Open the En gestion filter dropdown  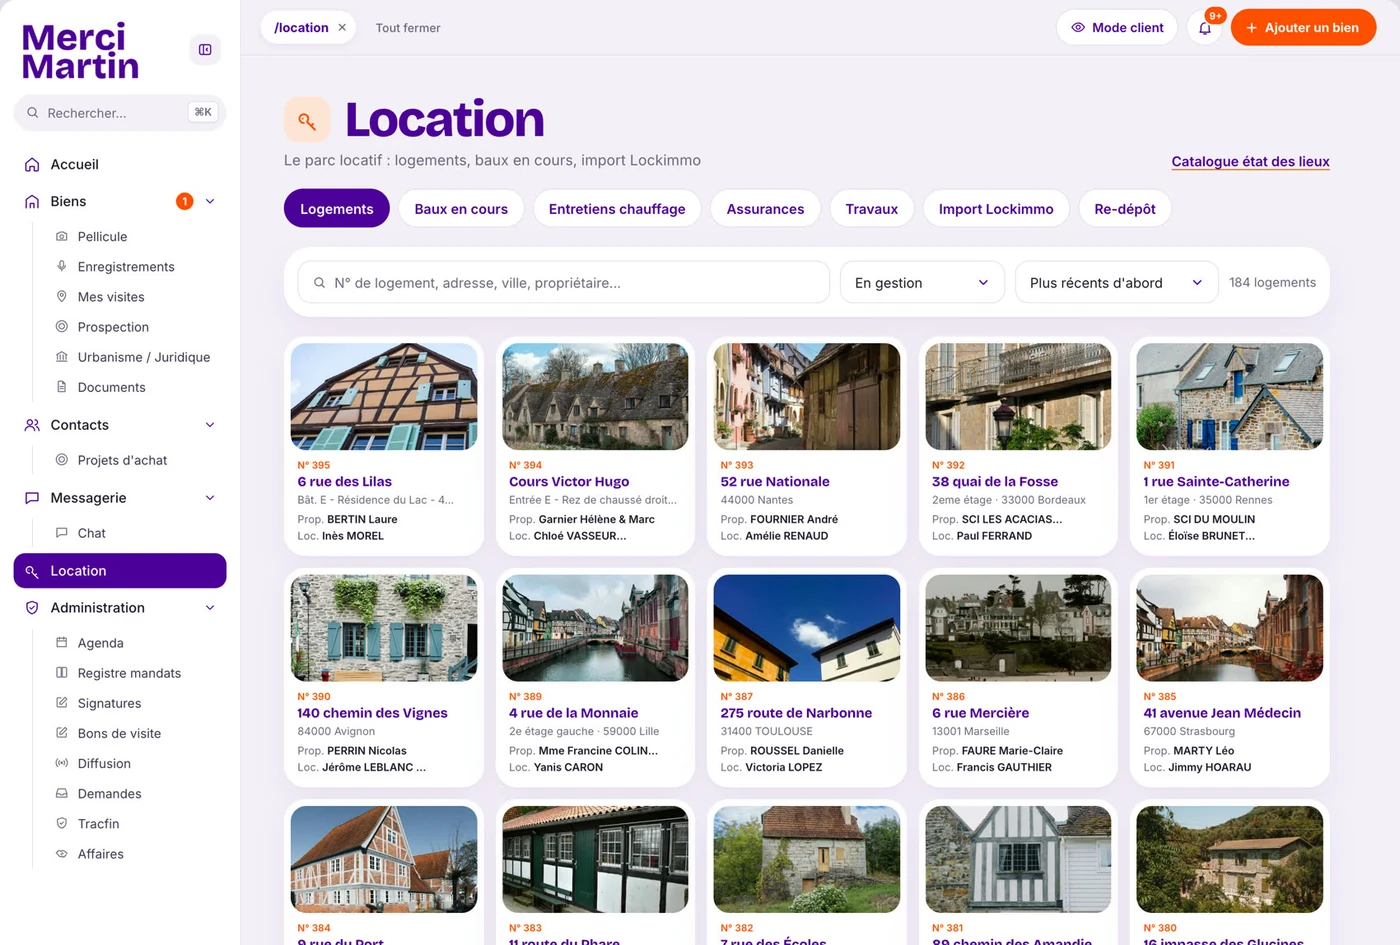point(922,283)
